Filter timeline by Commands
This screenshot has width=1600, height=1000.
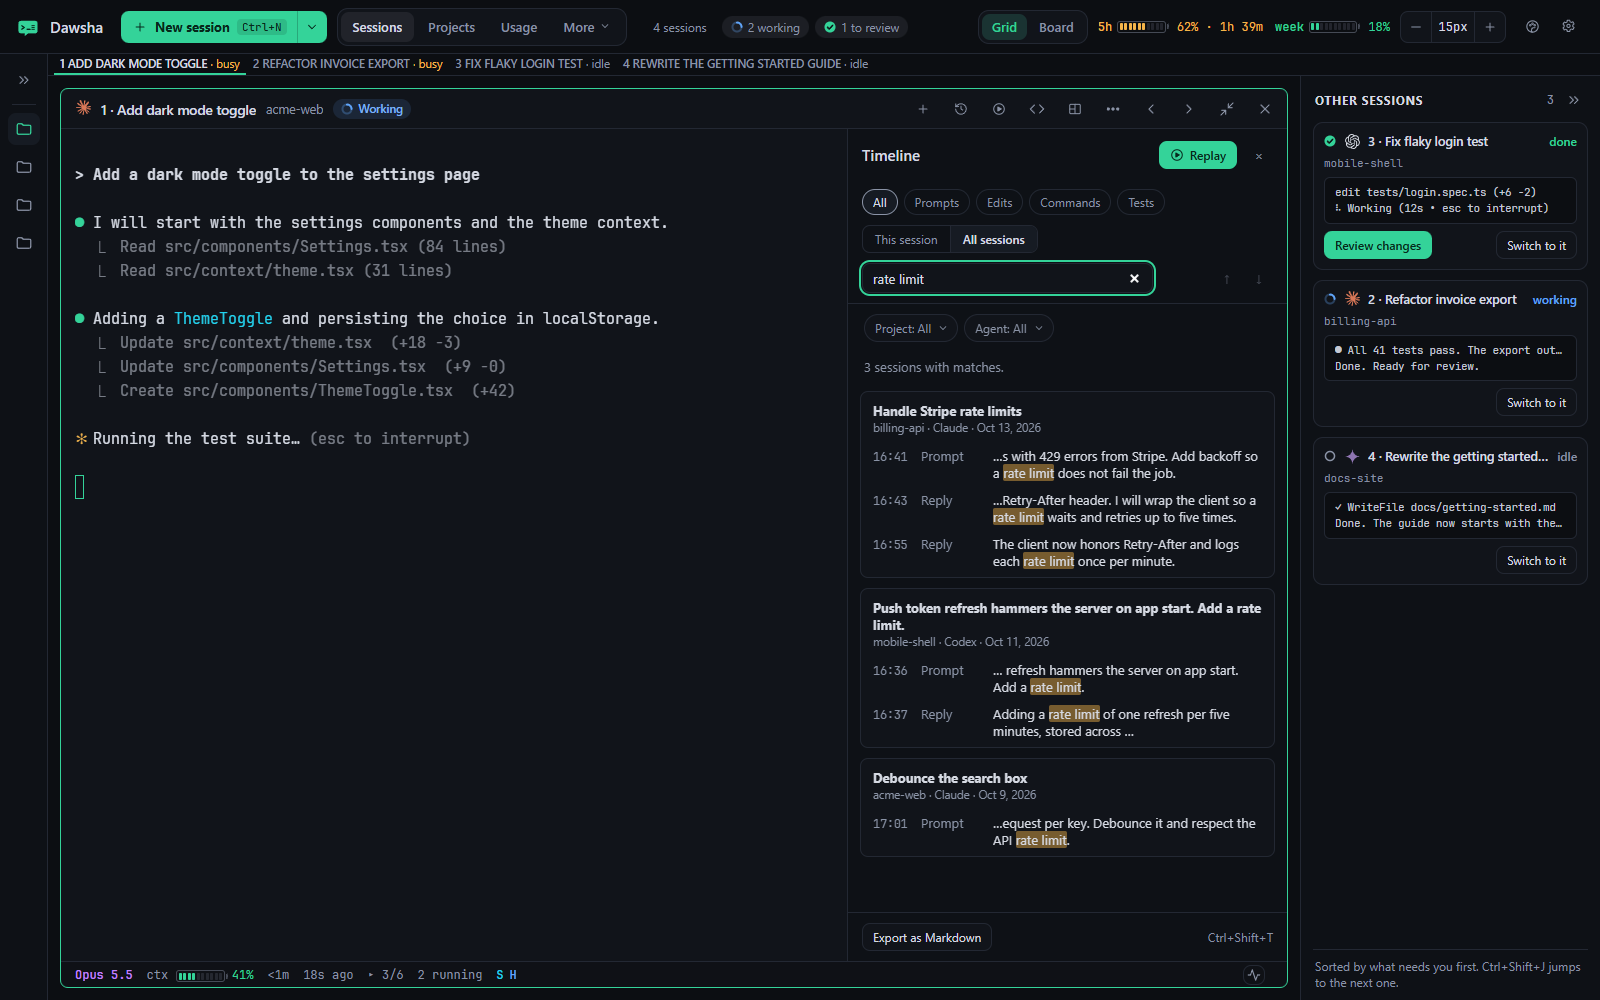(x=1070, y=203)
